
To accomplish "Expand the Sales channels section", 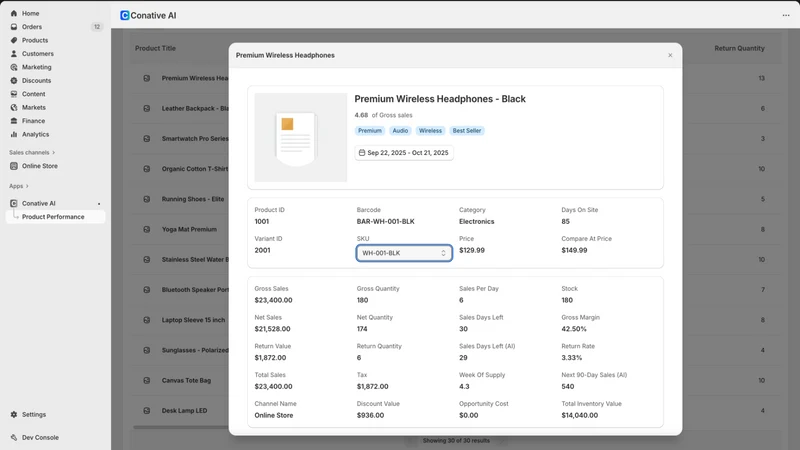I will click(x=32, y=153).
